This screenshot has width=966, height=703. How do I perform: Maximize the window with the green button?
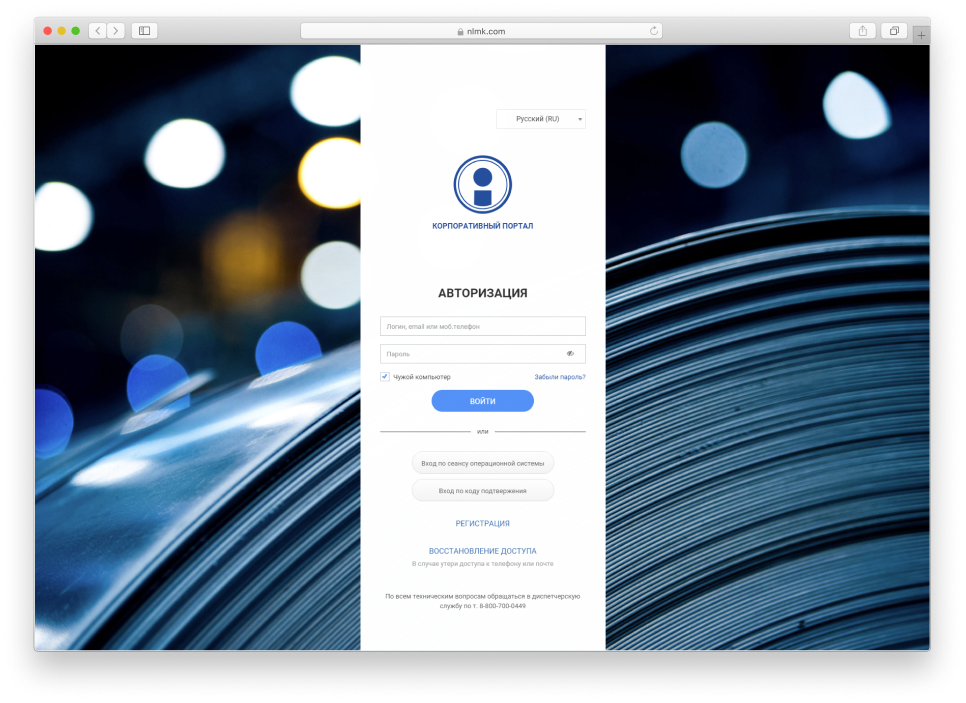76,31
